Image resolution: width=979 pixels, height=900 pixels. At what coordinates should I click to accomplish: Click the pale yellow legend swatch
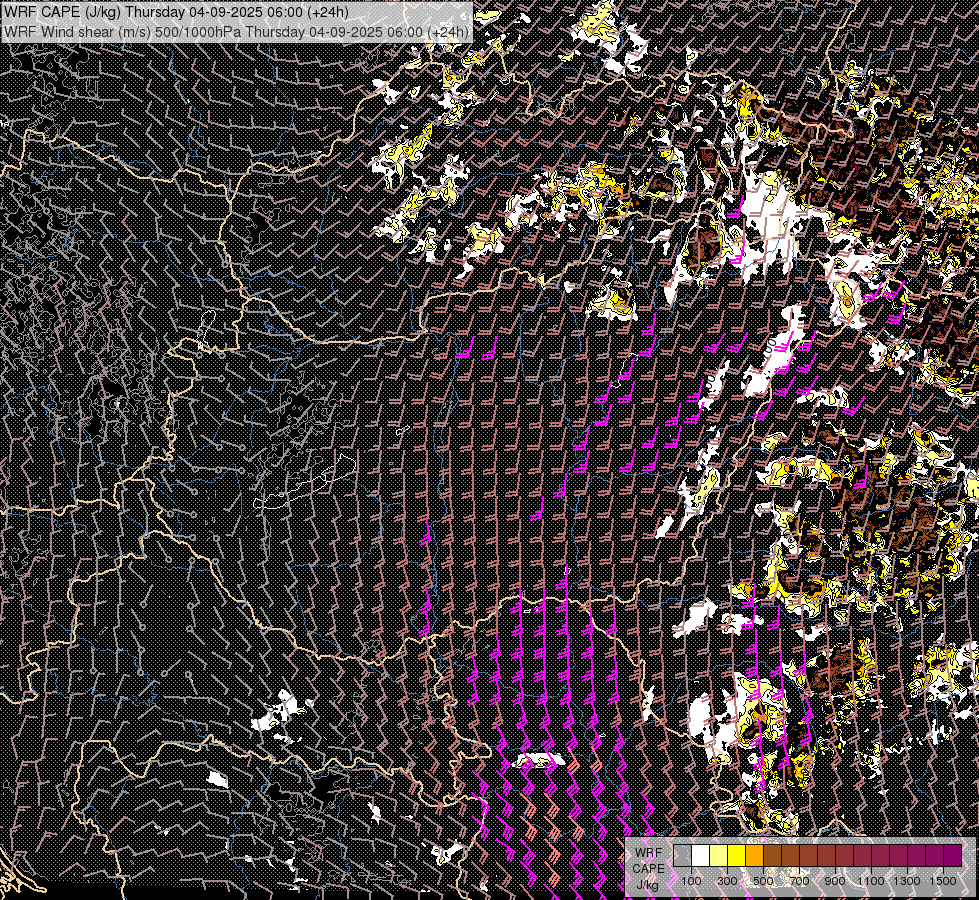coord(719,855)
